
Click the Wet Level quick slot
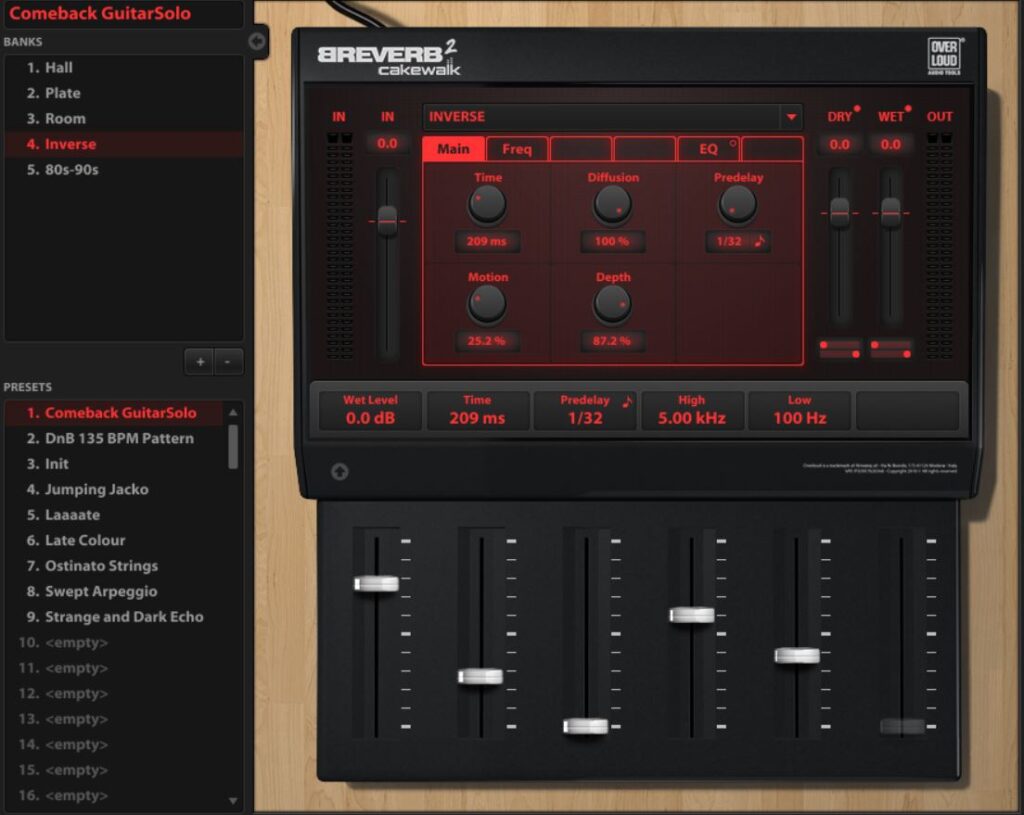point(370,410)
